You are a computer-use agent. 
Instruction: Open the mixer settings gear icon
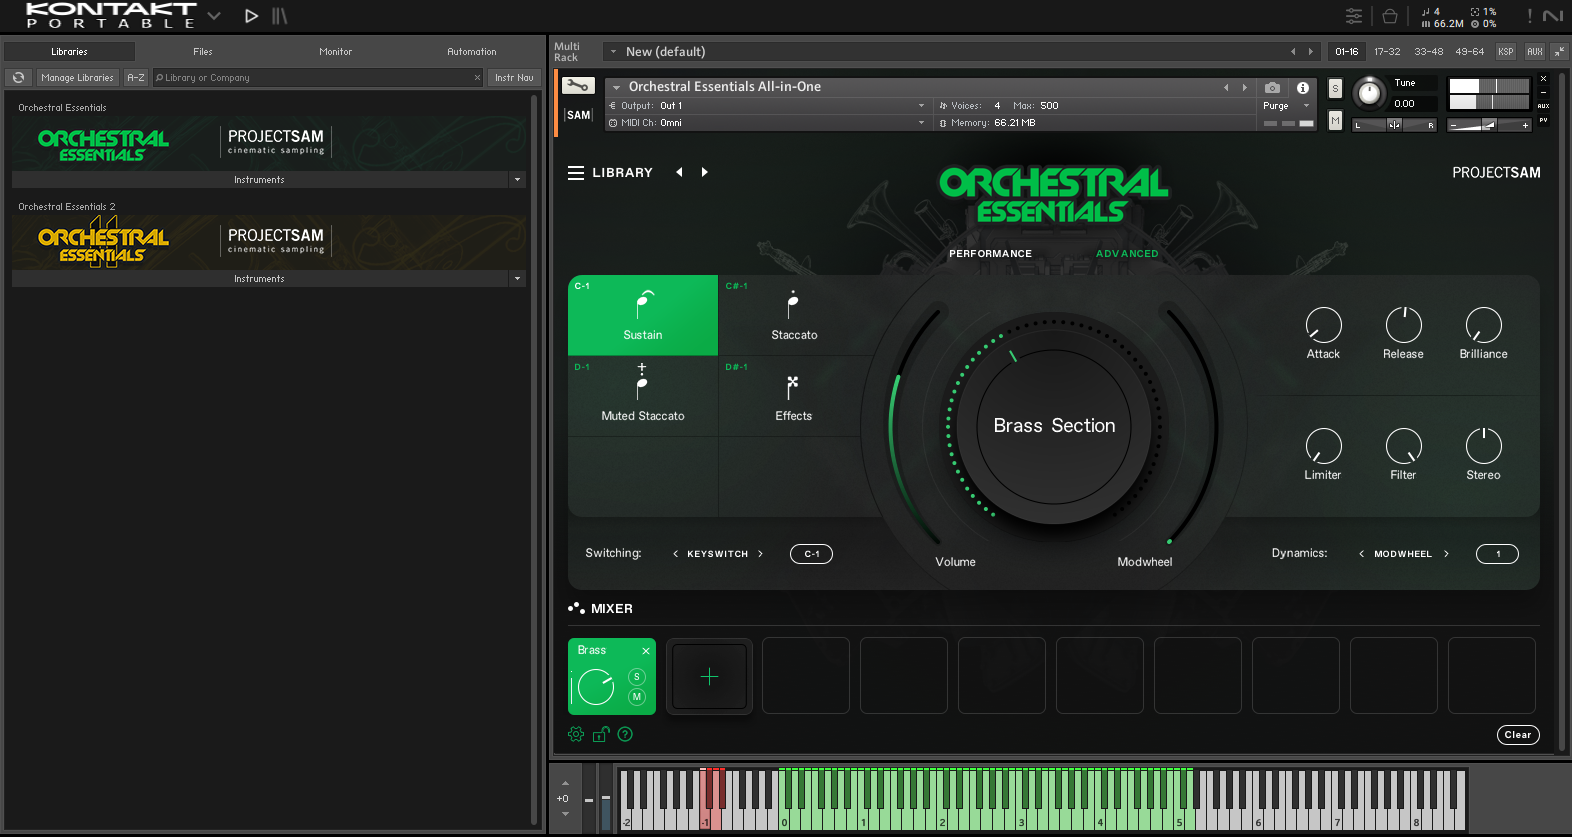(x=576, y=734)
